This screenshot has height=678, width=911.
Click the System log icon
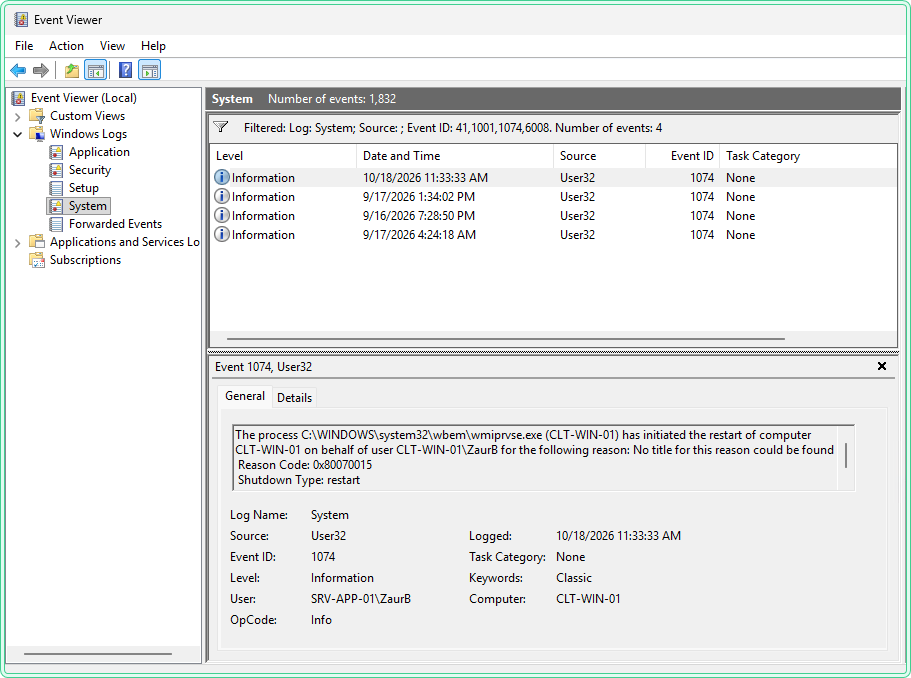[56, 206]
